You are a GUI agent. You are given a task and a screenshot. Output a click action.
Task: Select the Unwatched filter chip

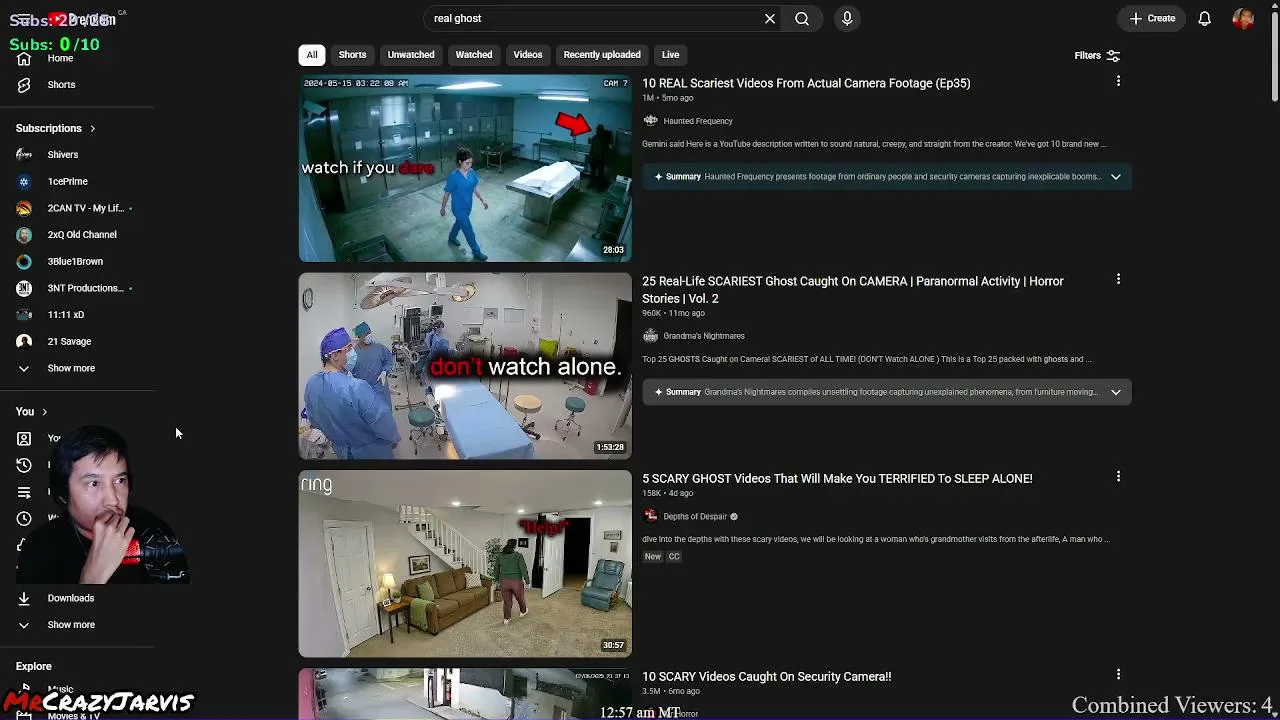411,55
